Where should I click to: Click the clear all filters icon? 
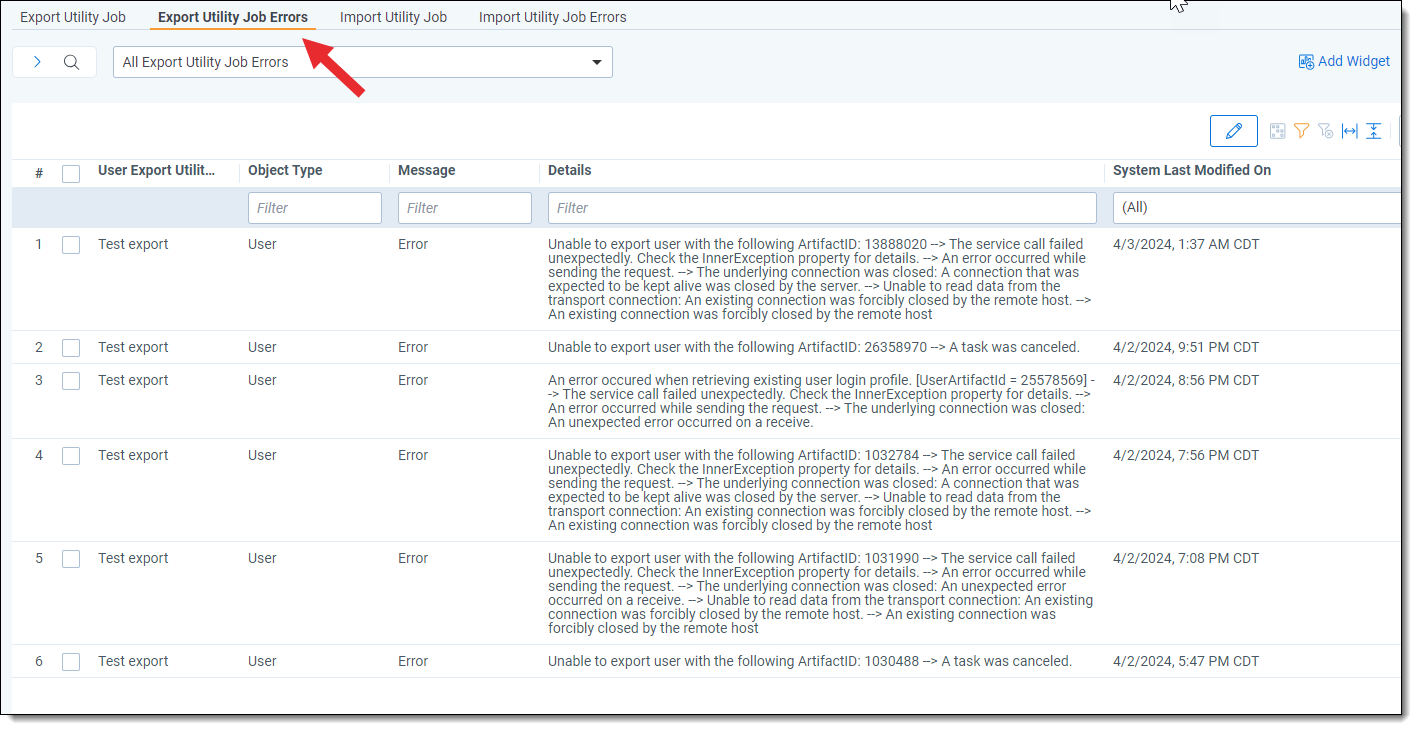[x=1325, y=131]
